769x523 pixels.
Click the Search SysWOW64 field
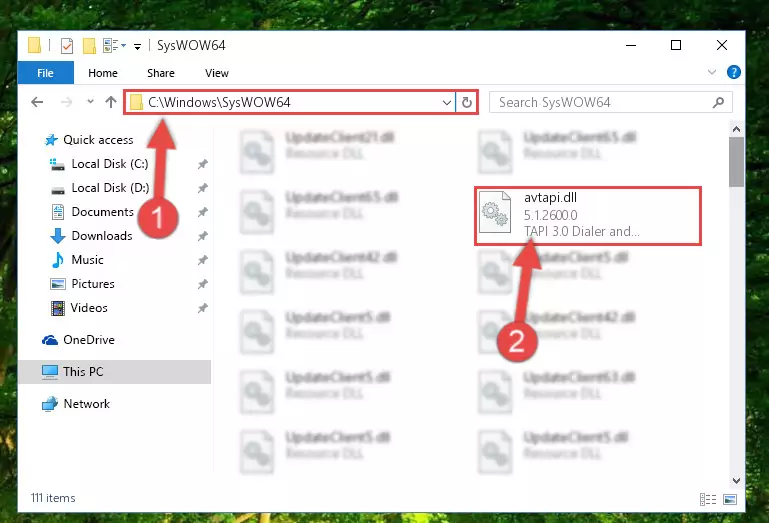coord(611,103)
